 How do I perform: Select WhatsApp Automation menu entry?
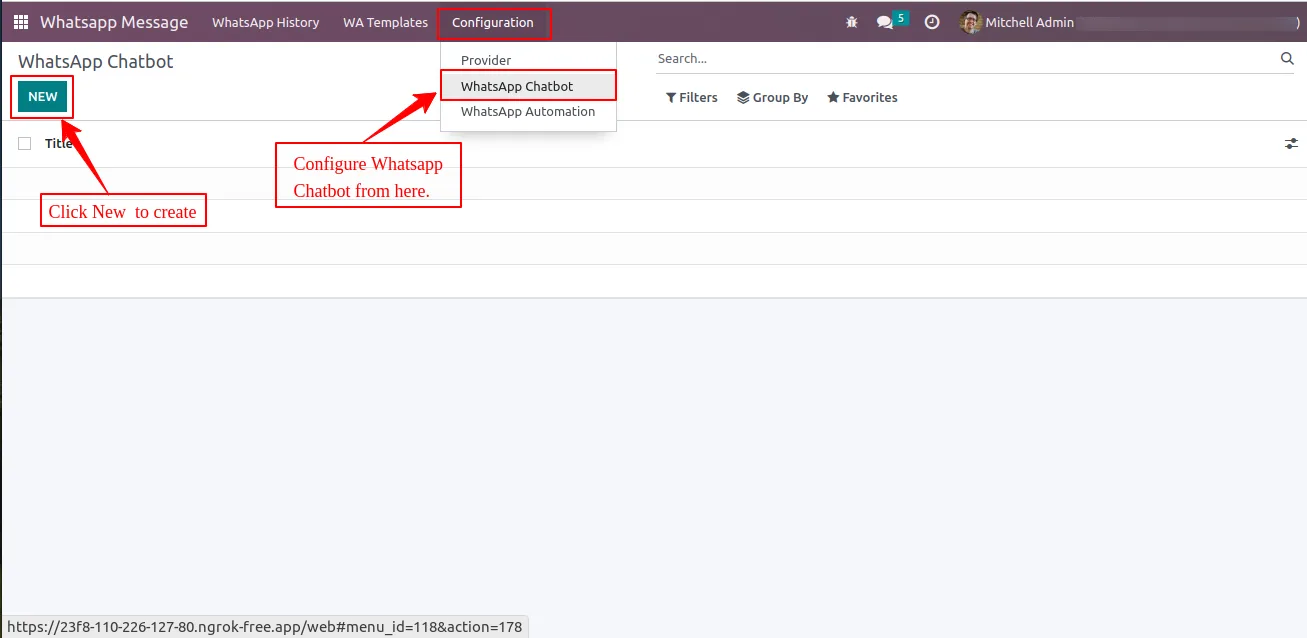[x=528, y=112]
